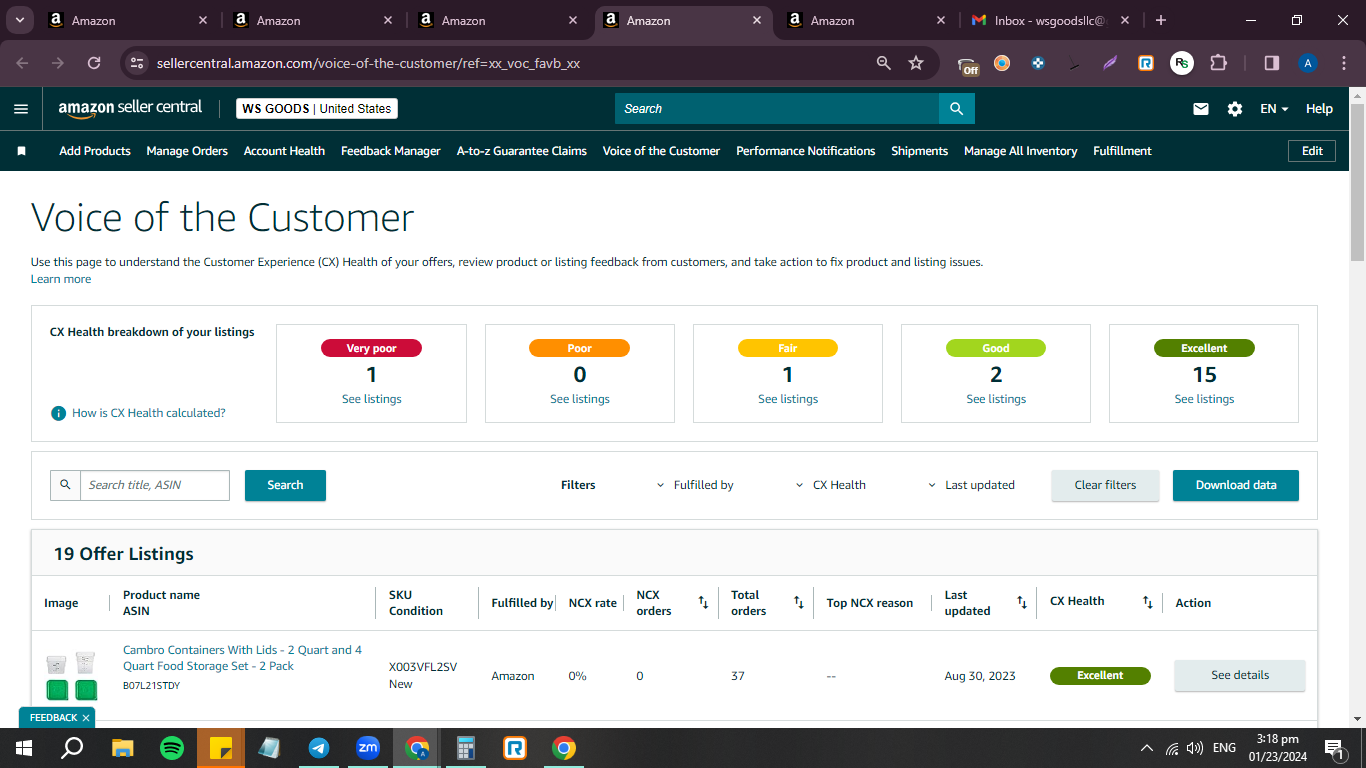Screen dimensions: 1366x768
Task: Focus the Search title, ASIN input field
Action: point(155,485)
